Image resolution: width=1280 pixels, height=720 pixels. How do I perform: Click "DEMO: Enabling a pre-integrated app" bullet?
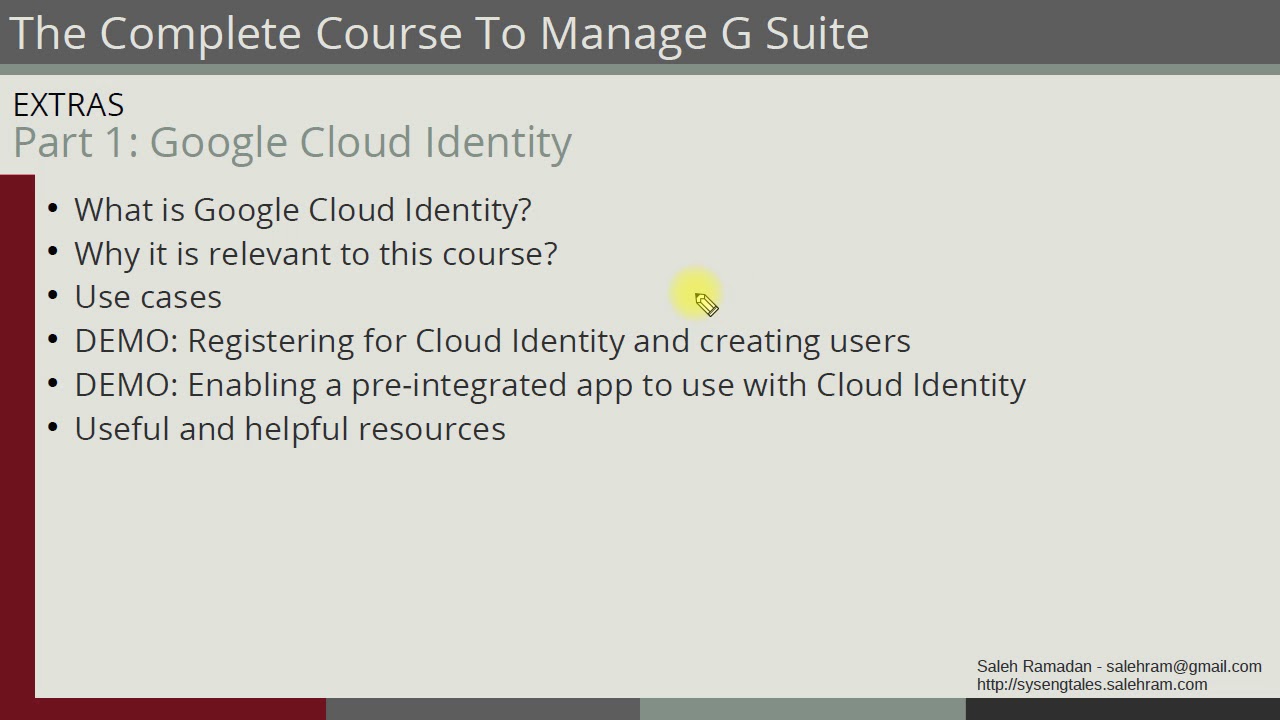[x=550, y=385]
